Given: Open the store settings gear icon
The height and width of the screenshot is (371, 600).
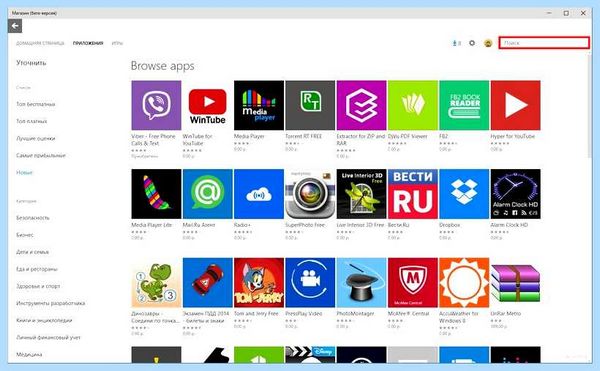Looking at the screenshot, I should (x=472, y=43).
